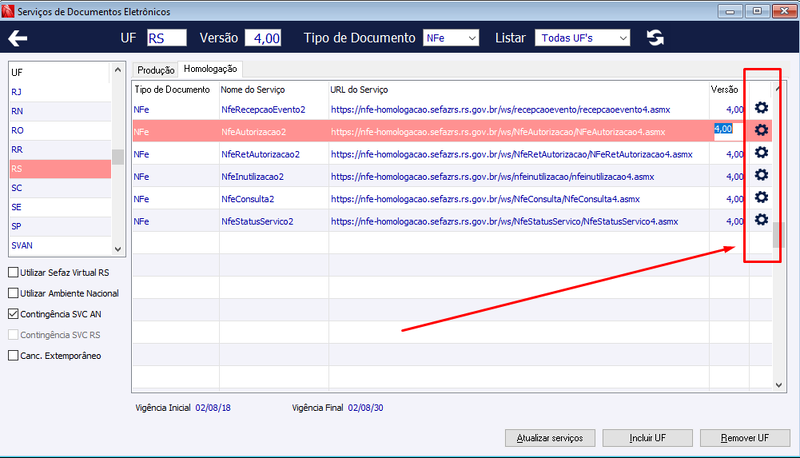800x458 pixels.
Task: Select RS in the UF list
Action: pos(60,169)
